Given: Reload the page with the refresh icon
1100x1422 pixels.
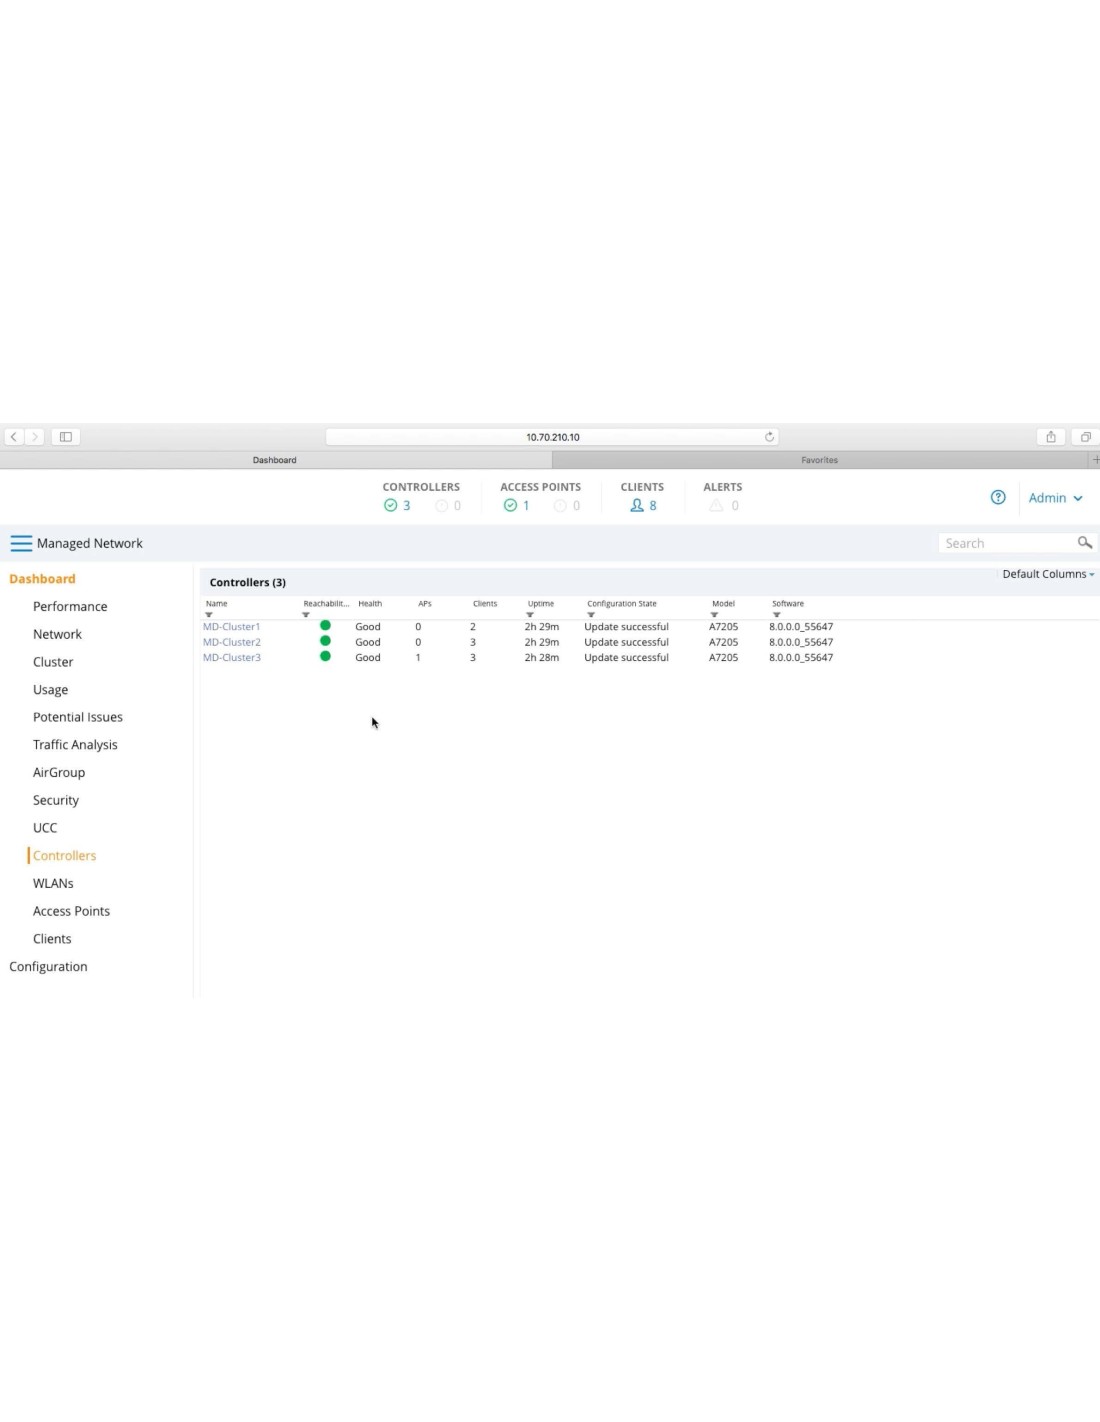Looking at the screenshot, I should pyautogui.click(x=769, y=437).
